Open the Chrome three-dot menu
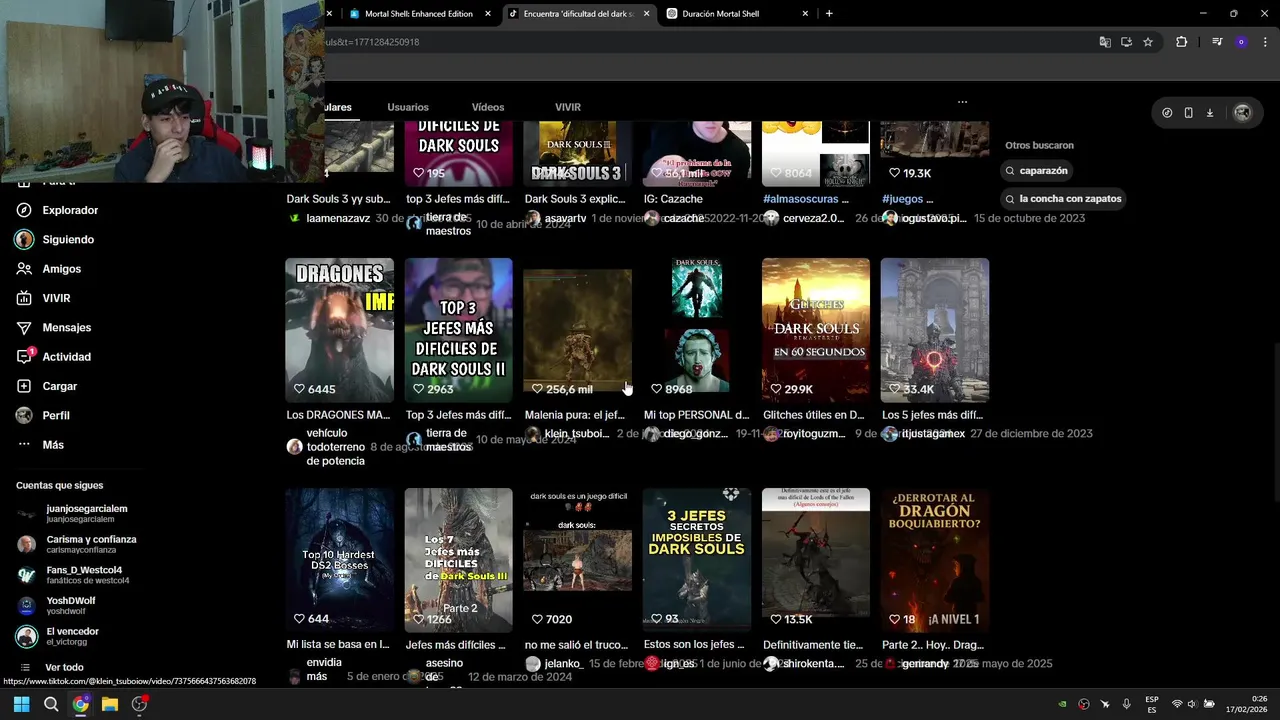Viewport: 1280px width, 720px height. click(x=1265, y=42)
